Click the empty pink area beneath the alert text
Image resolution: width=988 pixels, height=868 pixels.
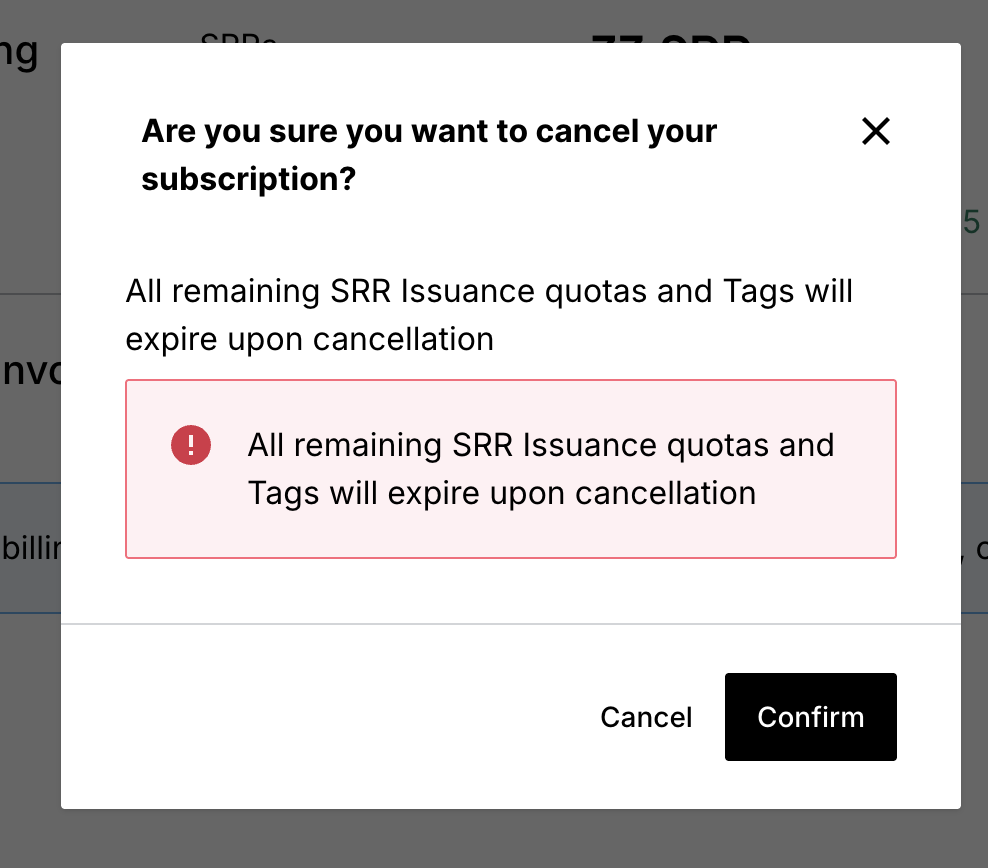click(x=510, y=535)
